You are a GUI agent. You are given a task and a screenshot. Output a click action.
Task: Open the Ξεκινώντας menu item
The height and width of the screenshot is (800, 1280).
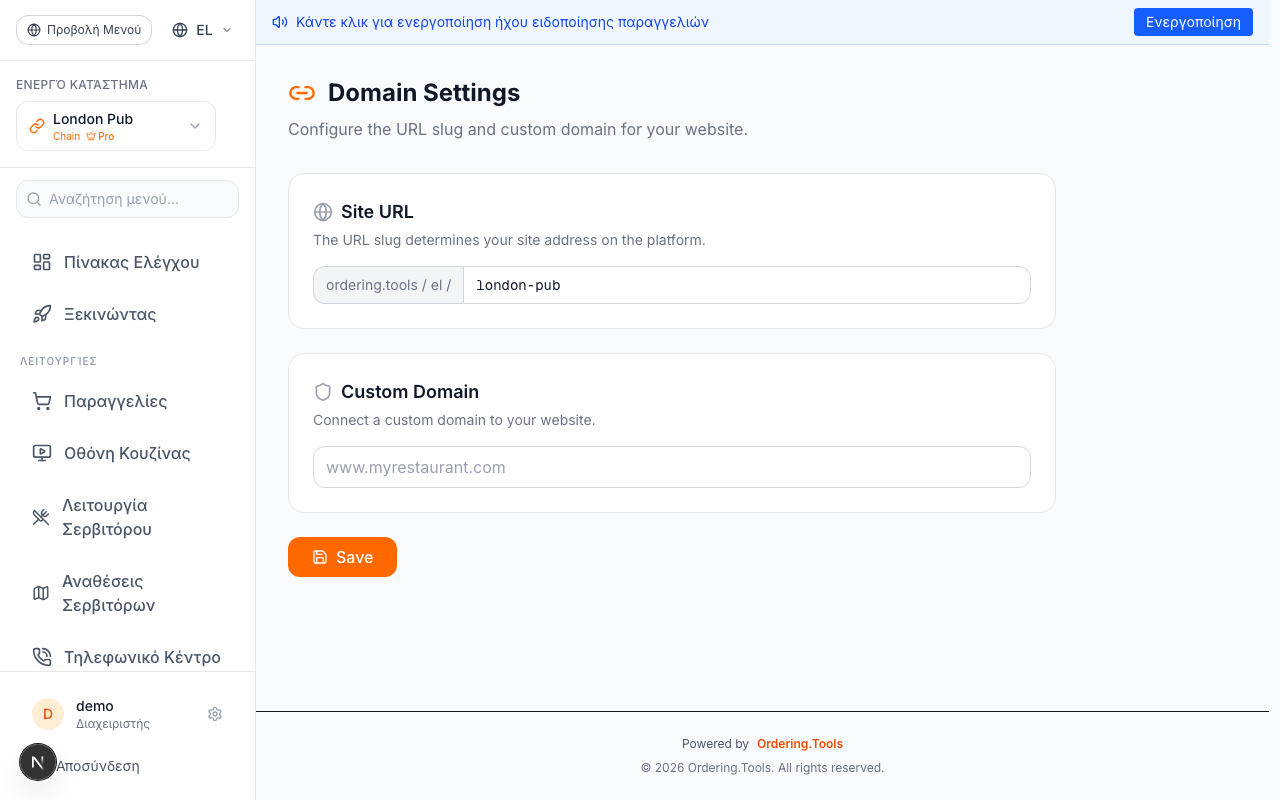(128, 314)
